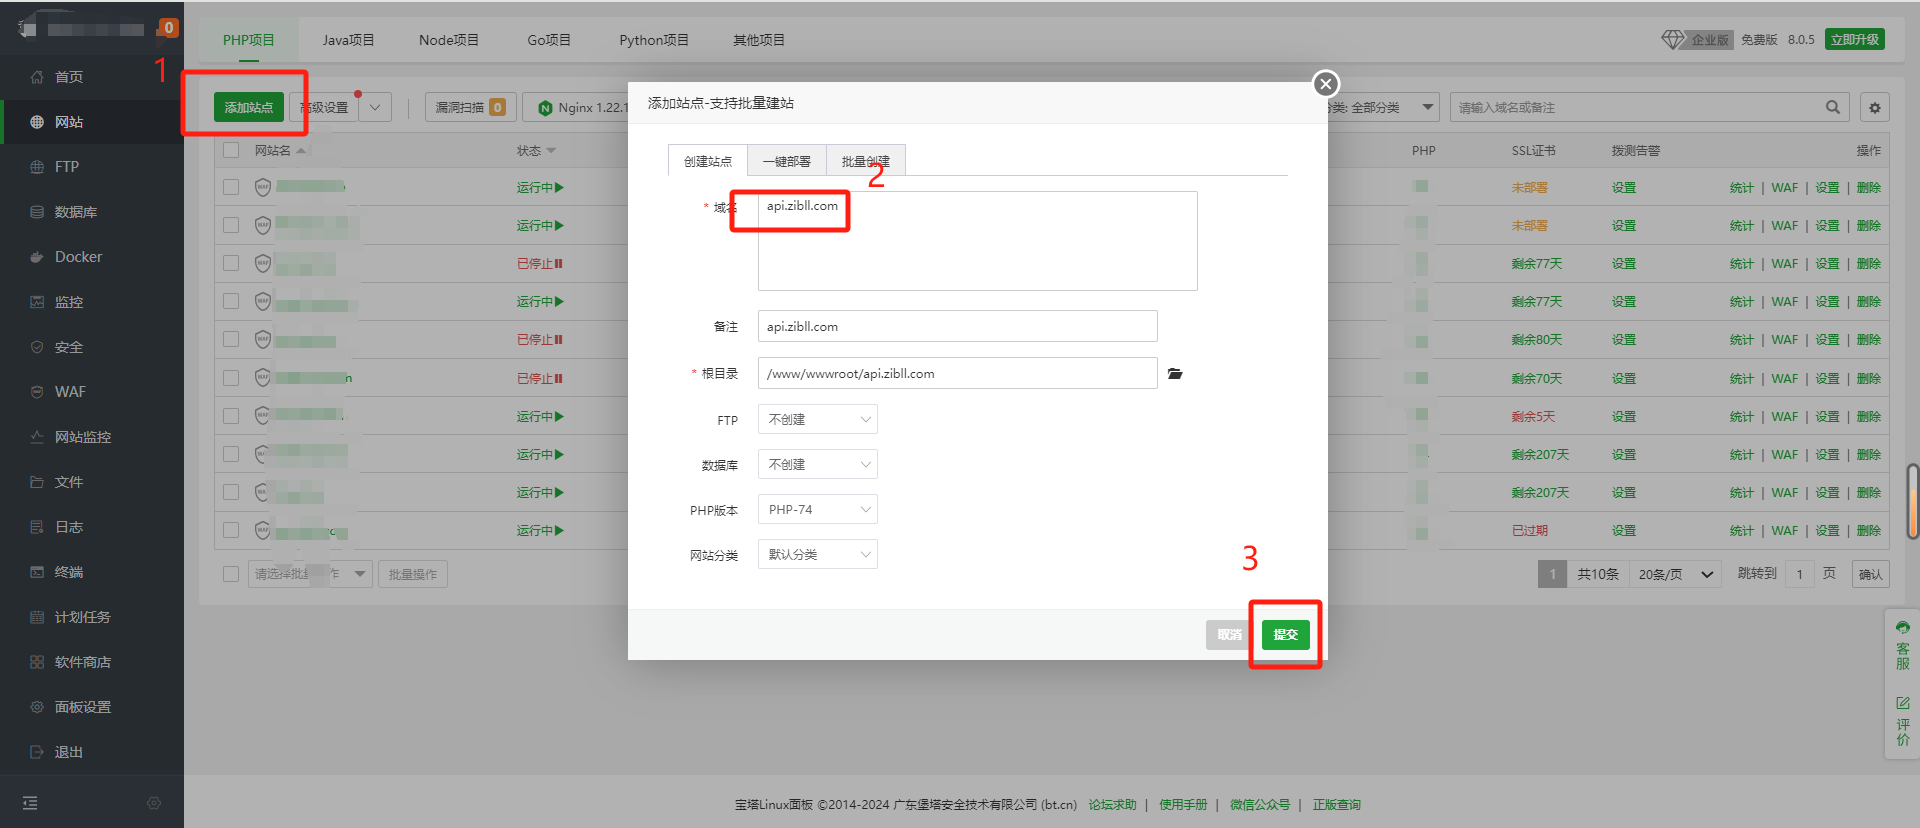This screenshot has width=1920, height=828.
Task: Open the 日志 logs section
Action: click(69, 527)
